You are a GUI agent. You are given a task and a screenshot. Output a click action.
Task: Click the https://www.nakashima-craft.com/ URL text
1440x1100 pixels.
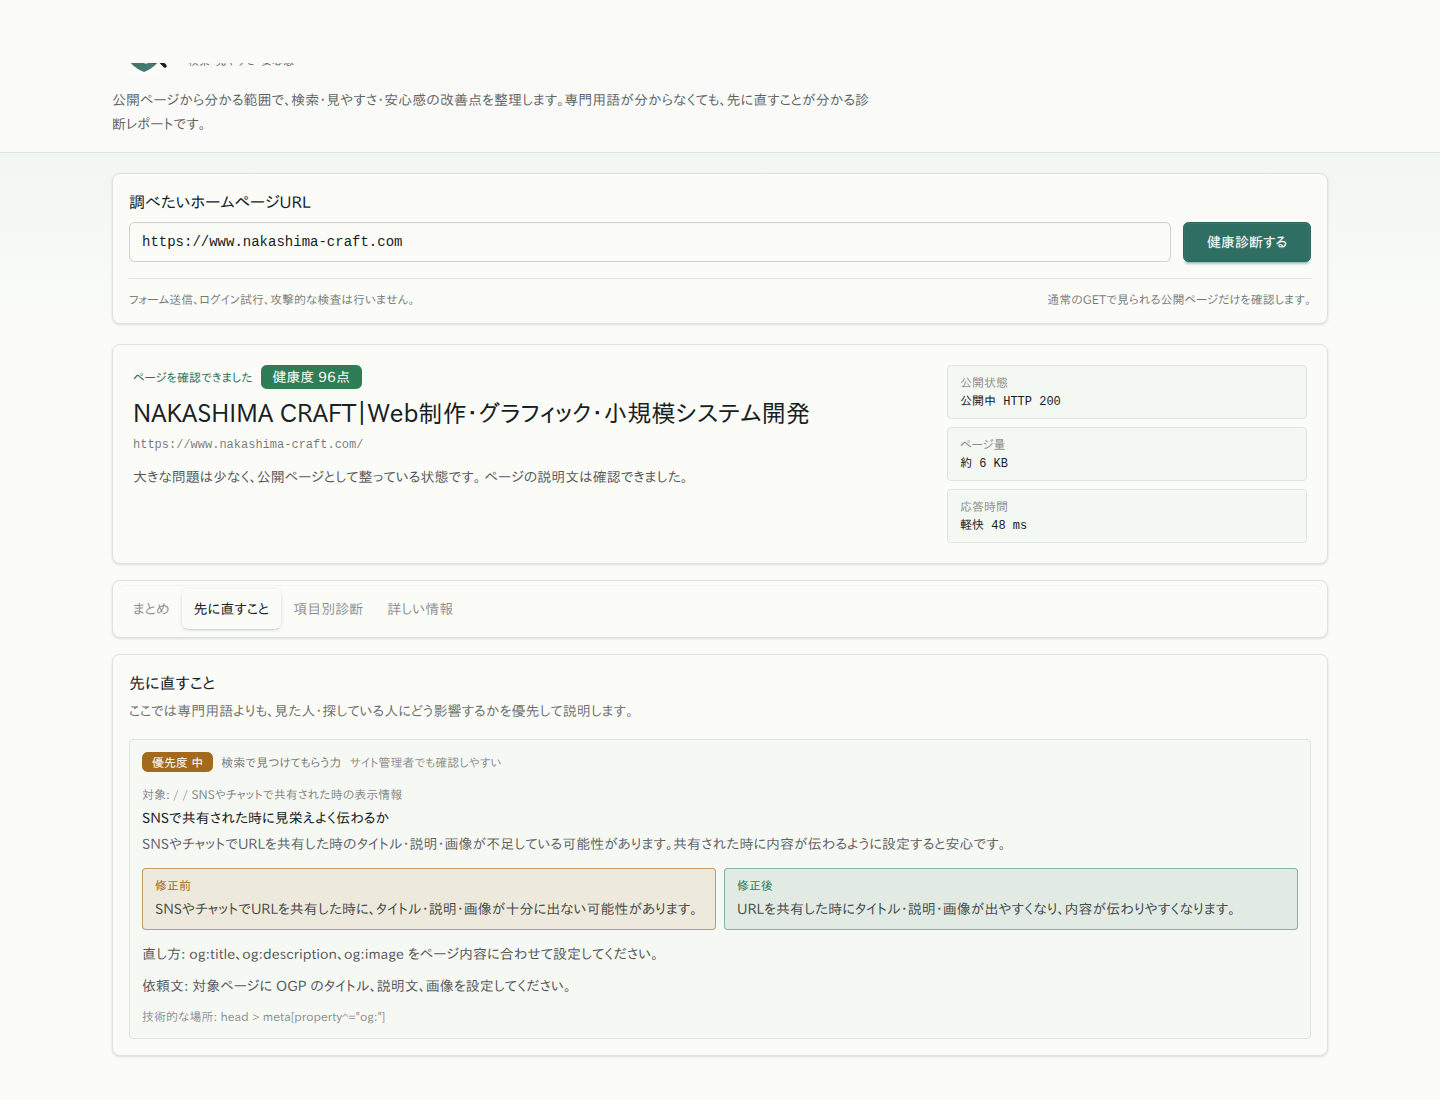(248, 444)
